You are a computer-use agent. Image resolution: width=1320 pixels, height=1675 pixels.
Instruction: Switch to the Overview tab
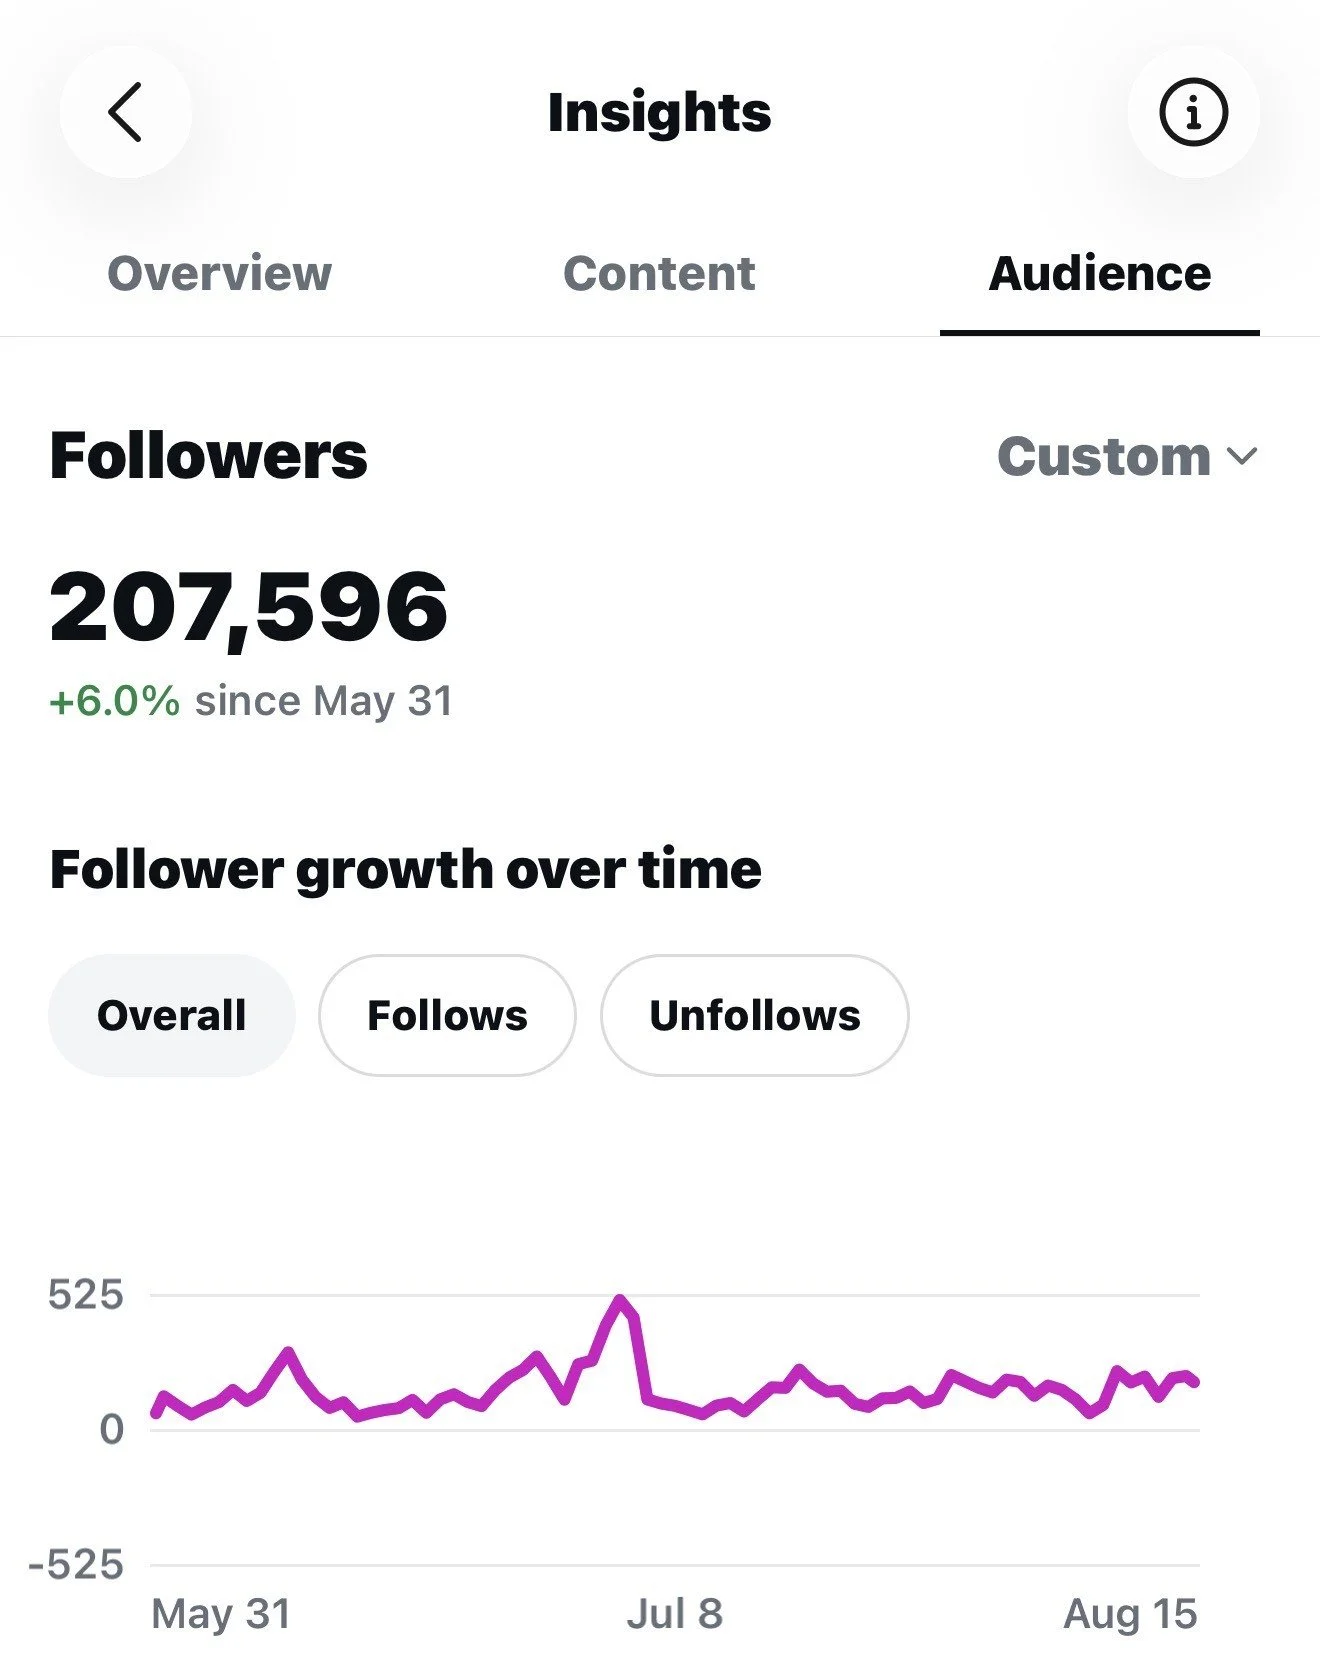click(219, 274)
